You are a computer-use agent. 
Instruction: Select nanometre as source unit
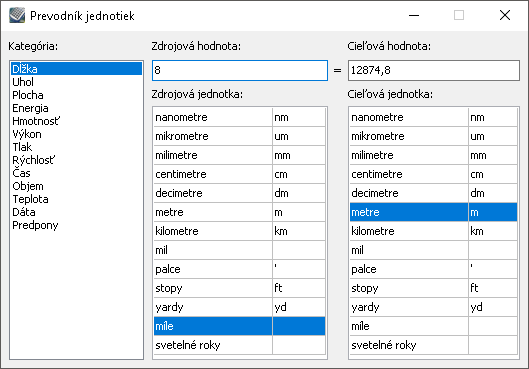240,117
